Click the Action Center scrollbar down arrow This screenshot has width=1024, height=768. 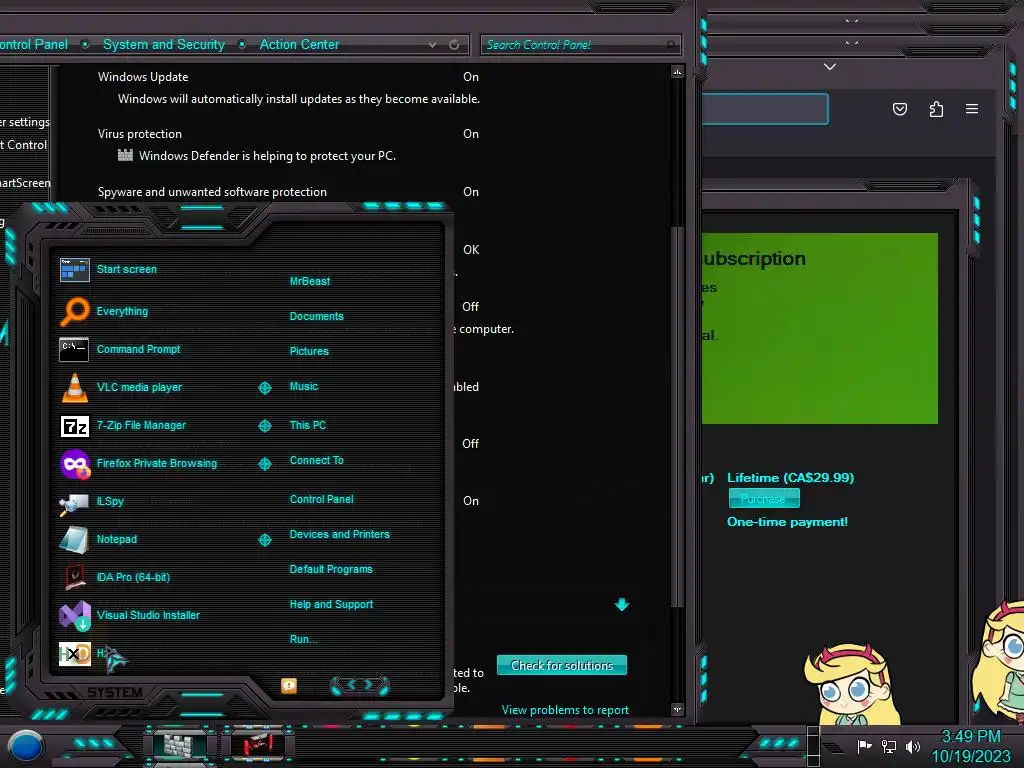677,709
